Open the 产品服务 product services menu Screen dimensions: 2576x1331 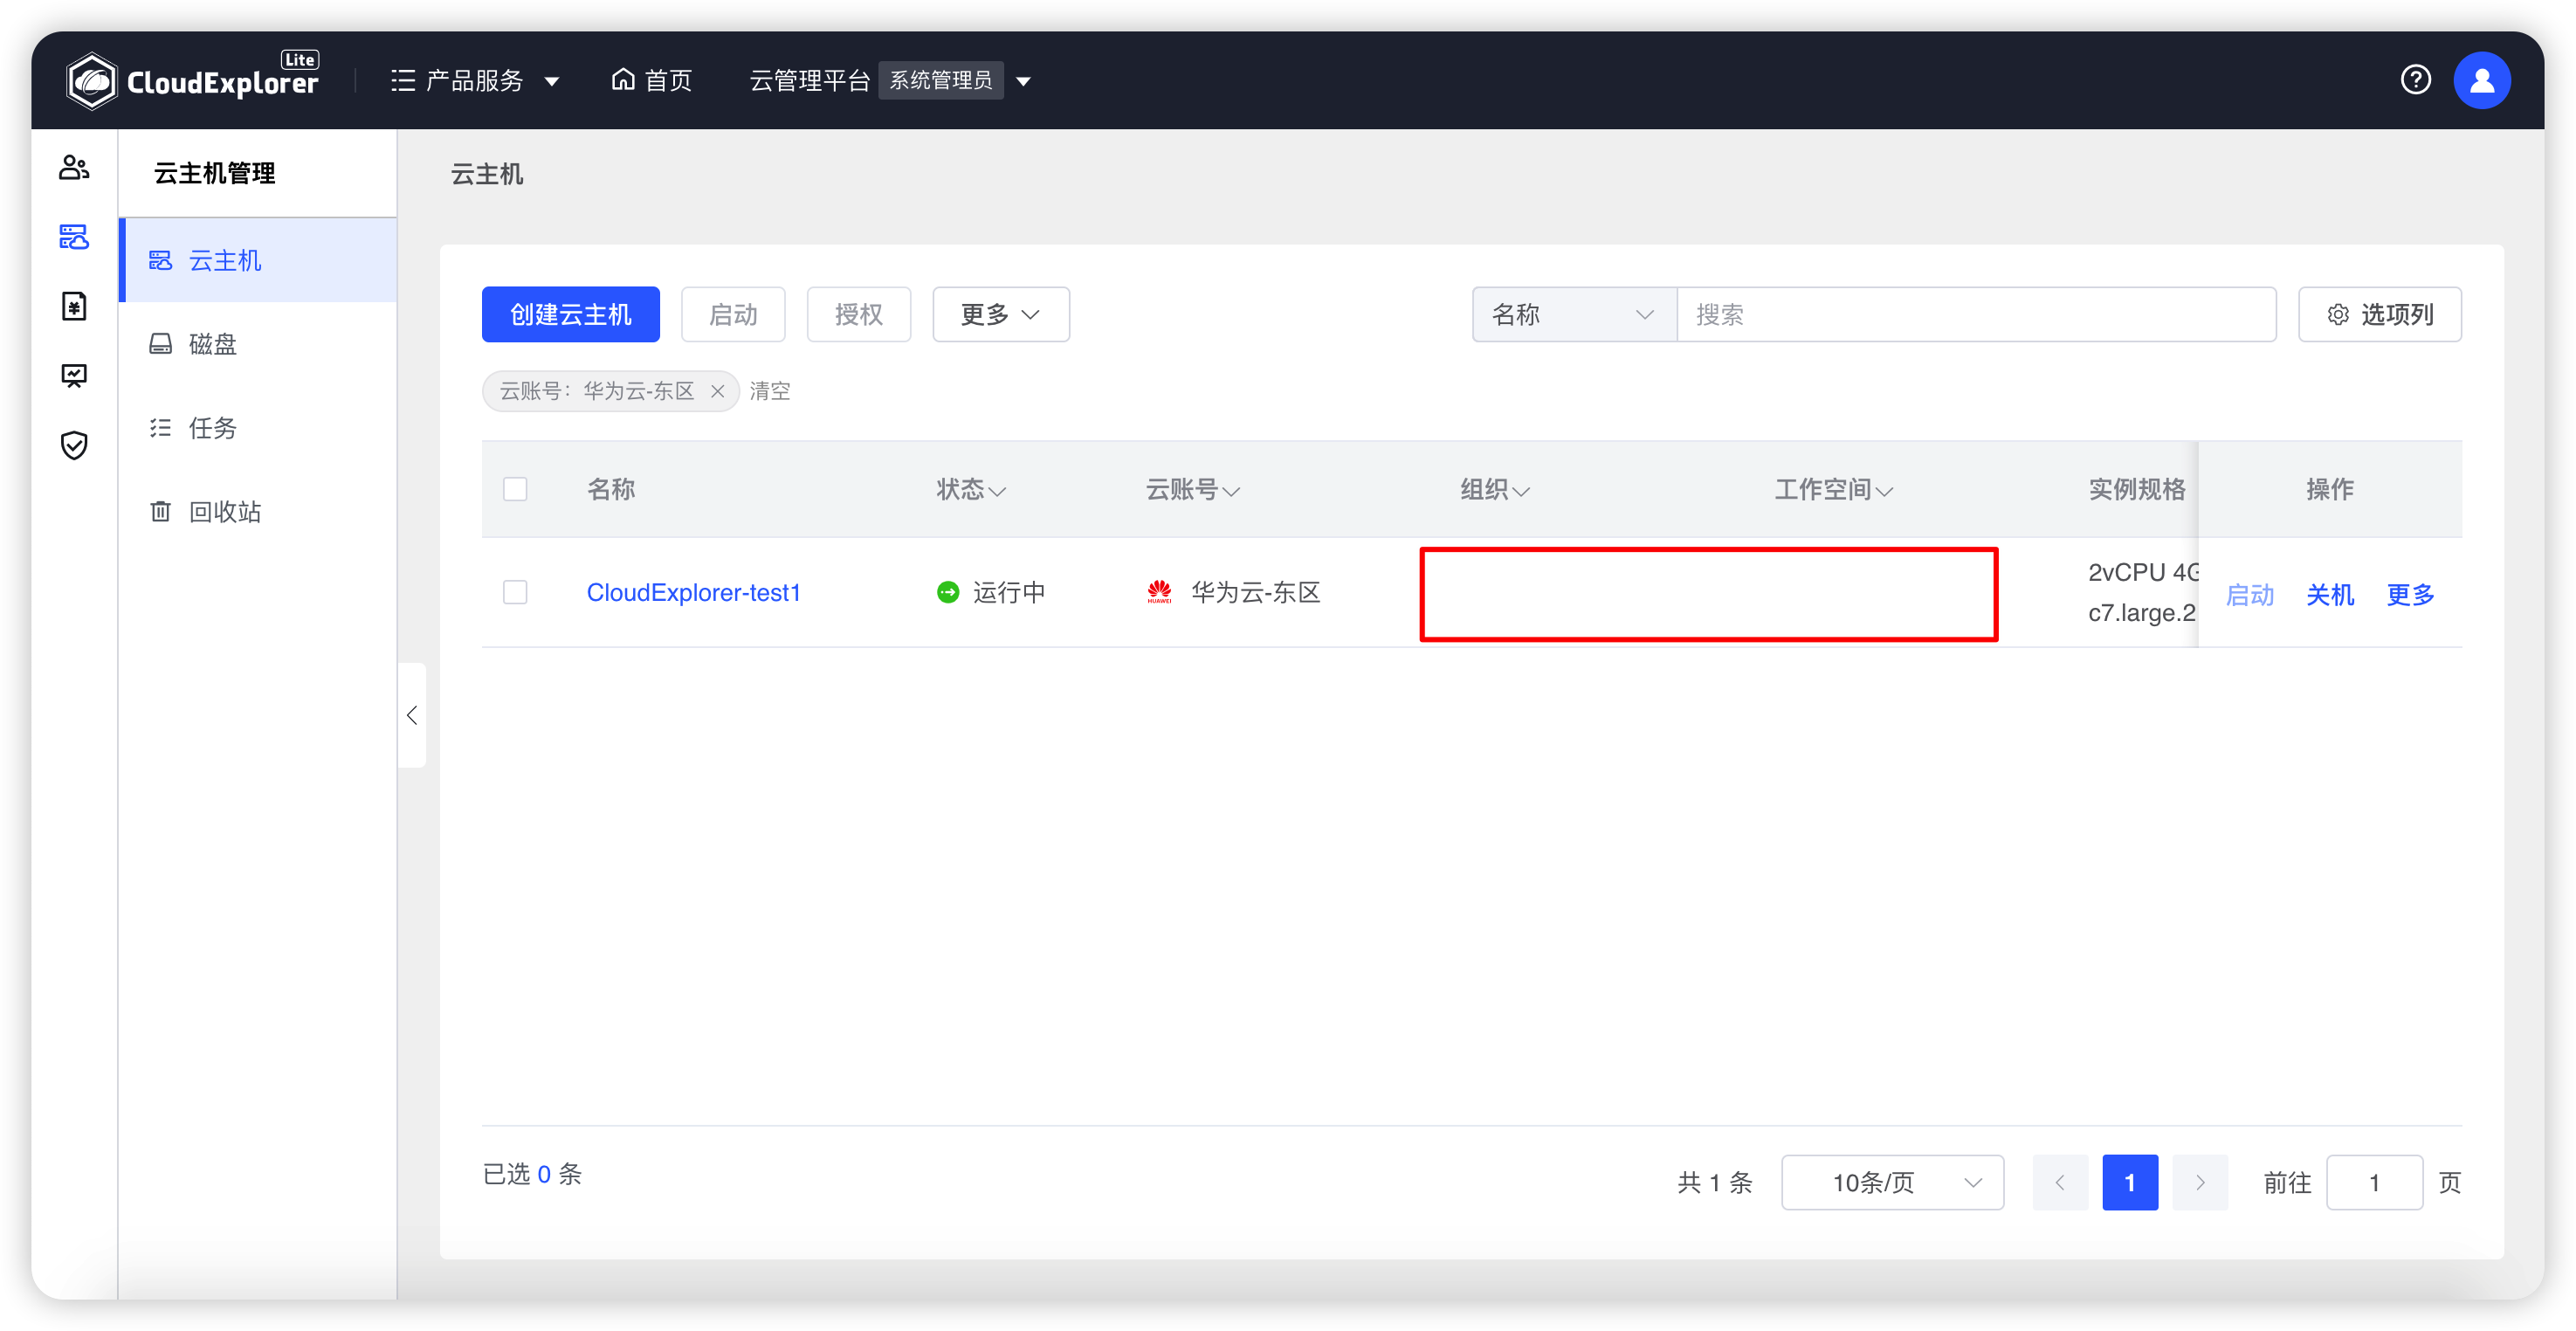pyautogui.click(x=474, y=80)
